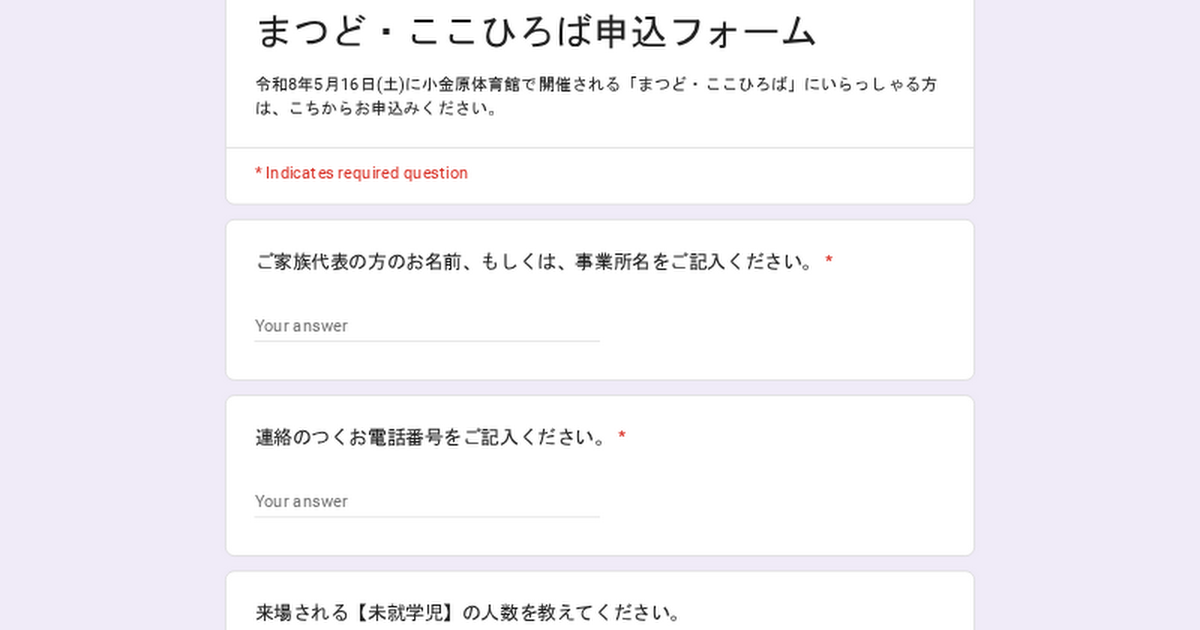Click the form title まつど・ここひろば申込フォーム

coord(537,32)
